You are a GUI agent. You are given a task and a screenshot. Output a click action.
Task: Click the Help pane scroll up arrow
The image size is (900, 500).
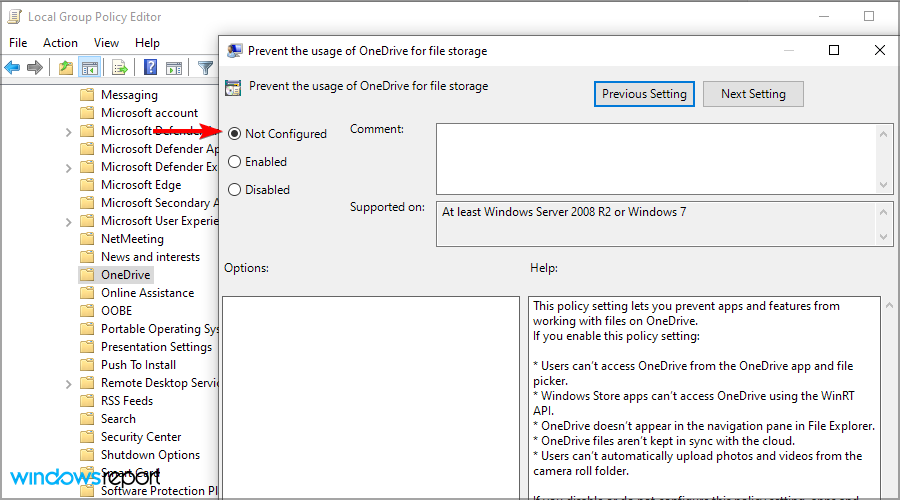pyautogui.click(x=889, y=305)
